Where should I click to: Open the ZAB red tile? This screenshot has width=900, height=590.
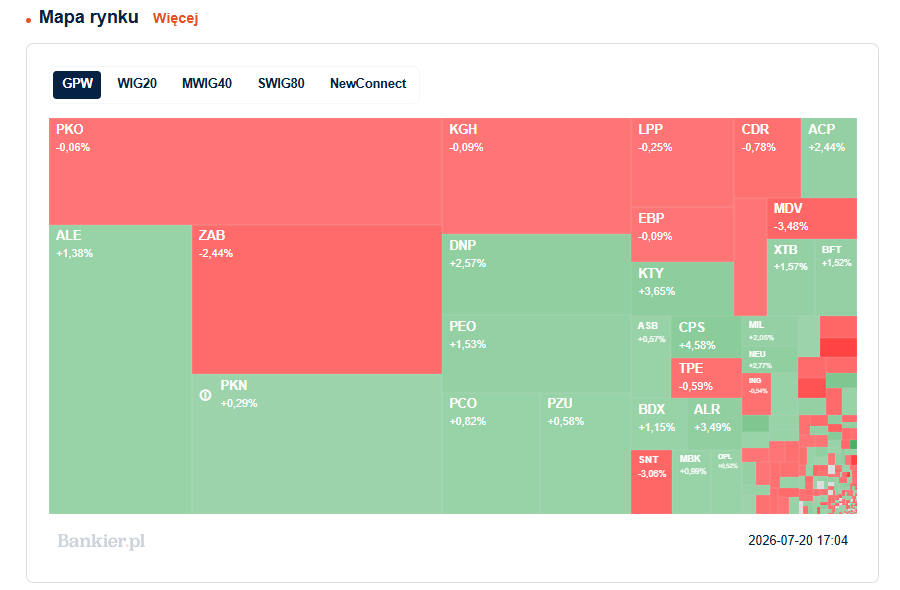point(317,299)
